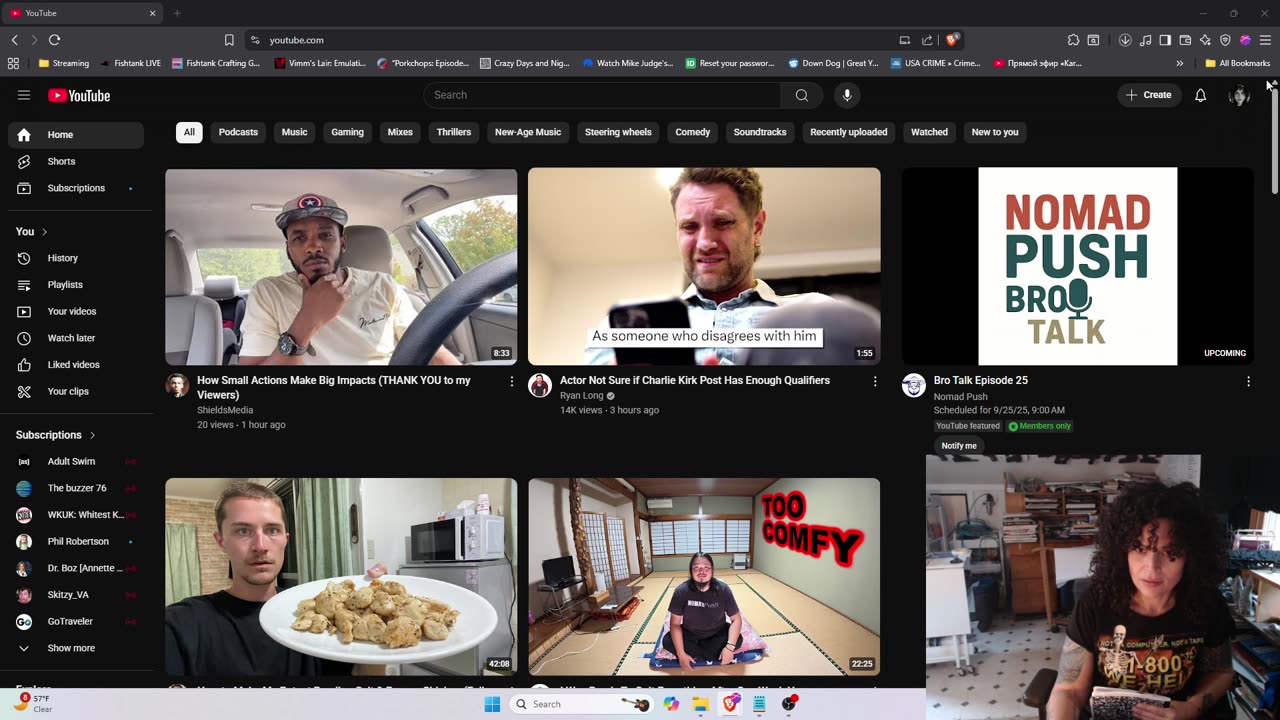
Task: Click the search magnifier button
Action: point(802,95)
